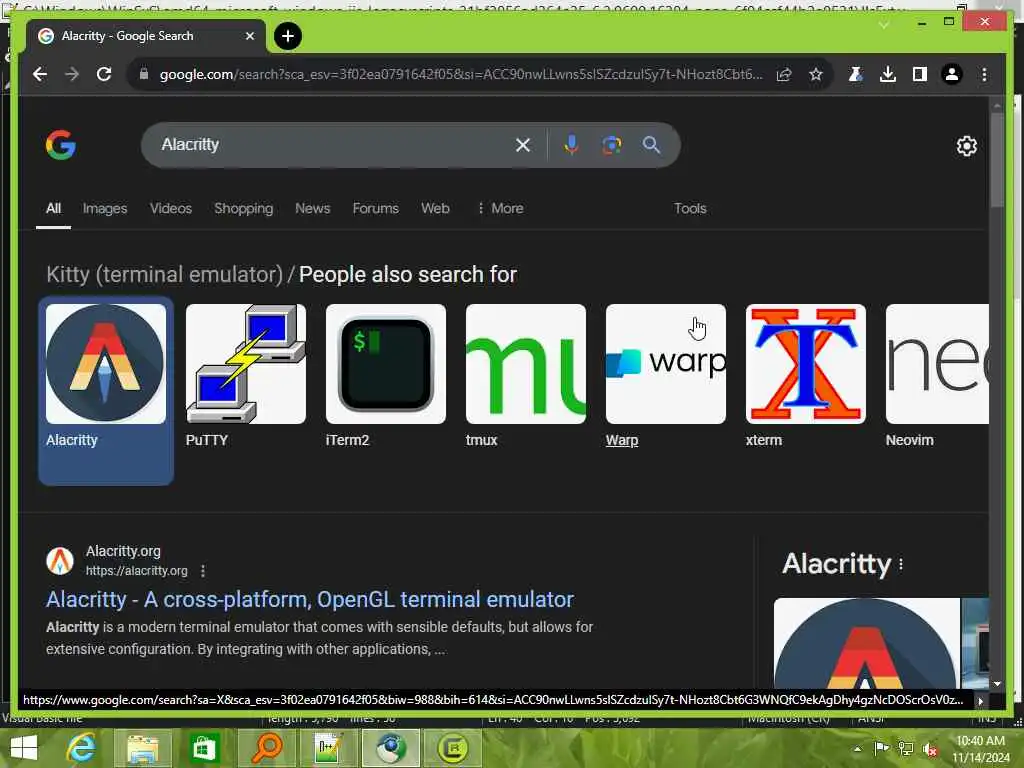
Task: Bookmark this page with the star icon
Action: coord(816,74)
